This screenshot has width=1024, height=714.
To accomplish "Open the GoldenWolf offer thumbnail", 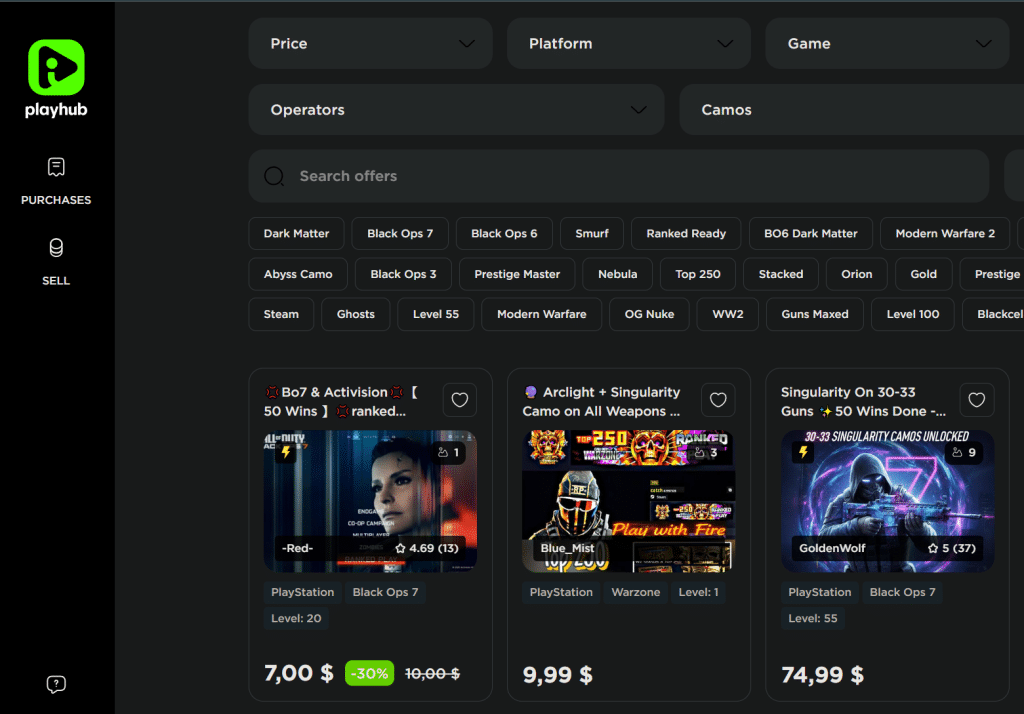I will tap(888, 501).
